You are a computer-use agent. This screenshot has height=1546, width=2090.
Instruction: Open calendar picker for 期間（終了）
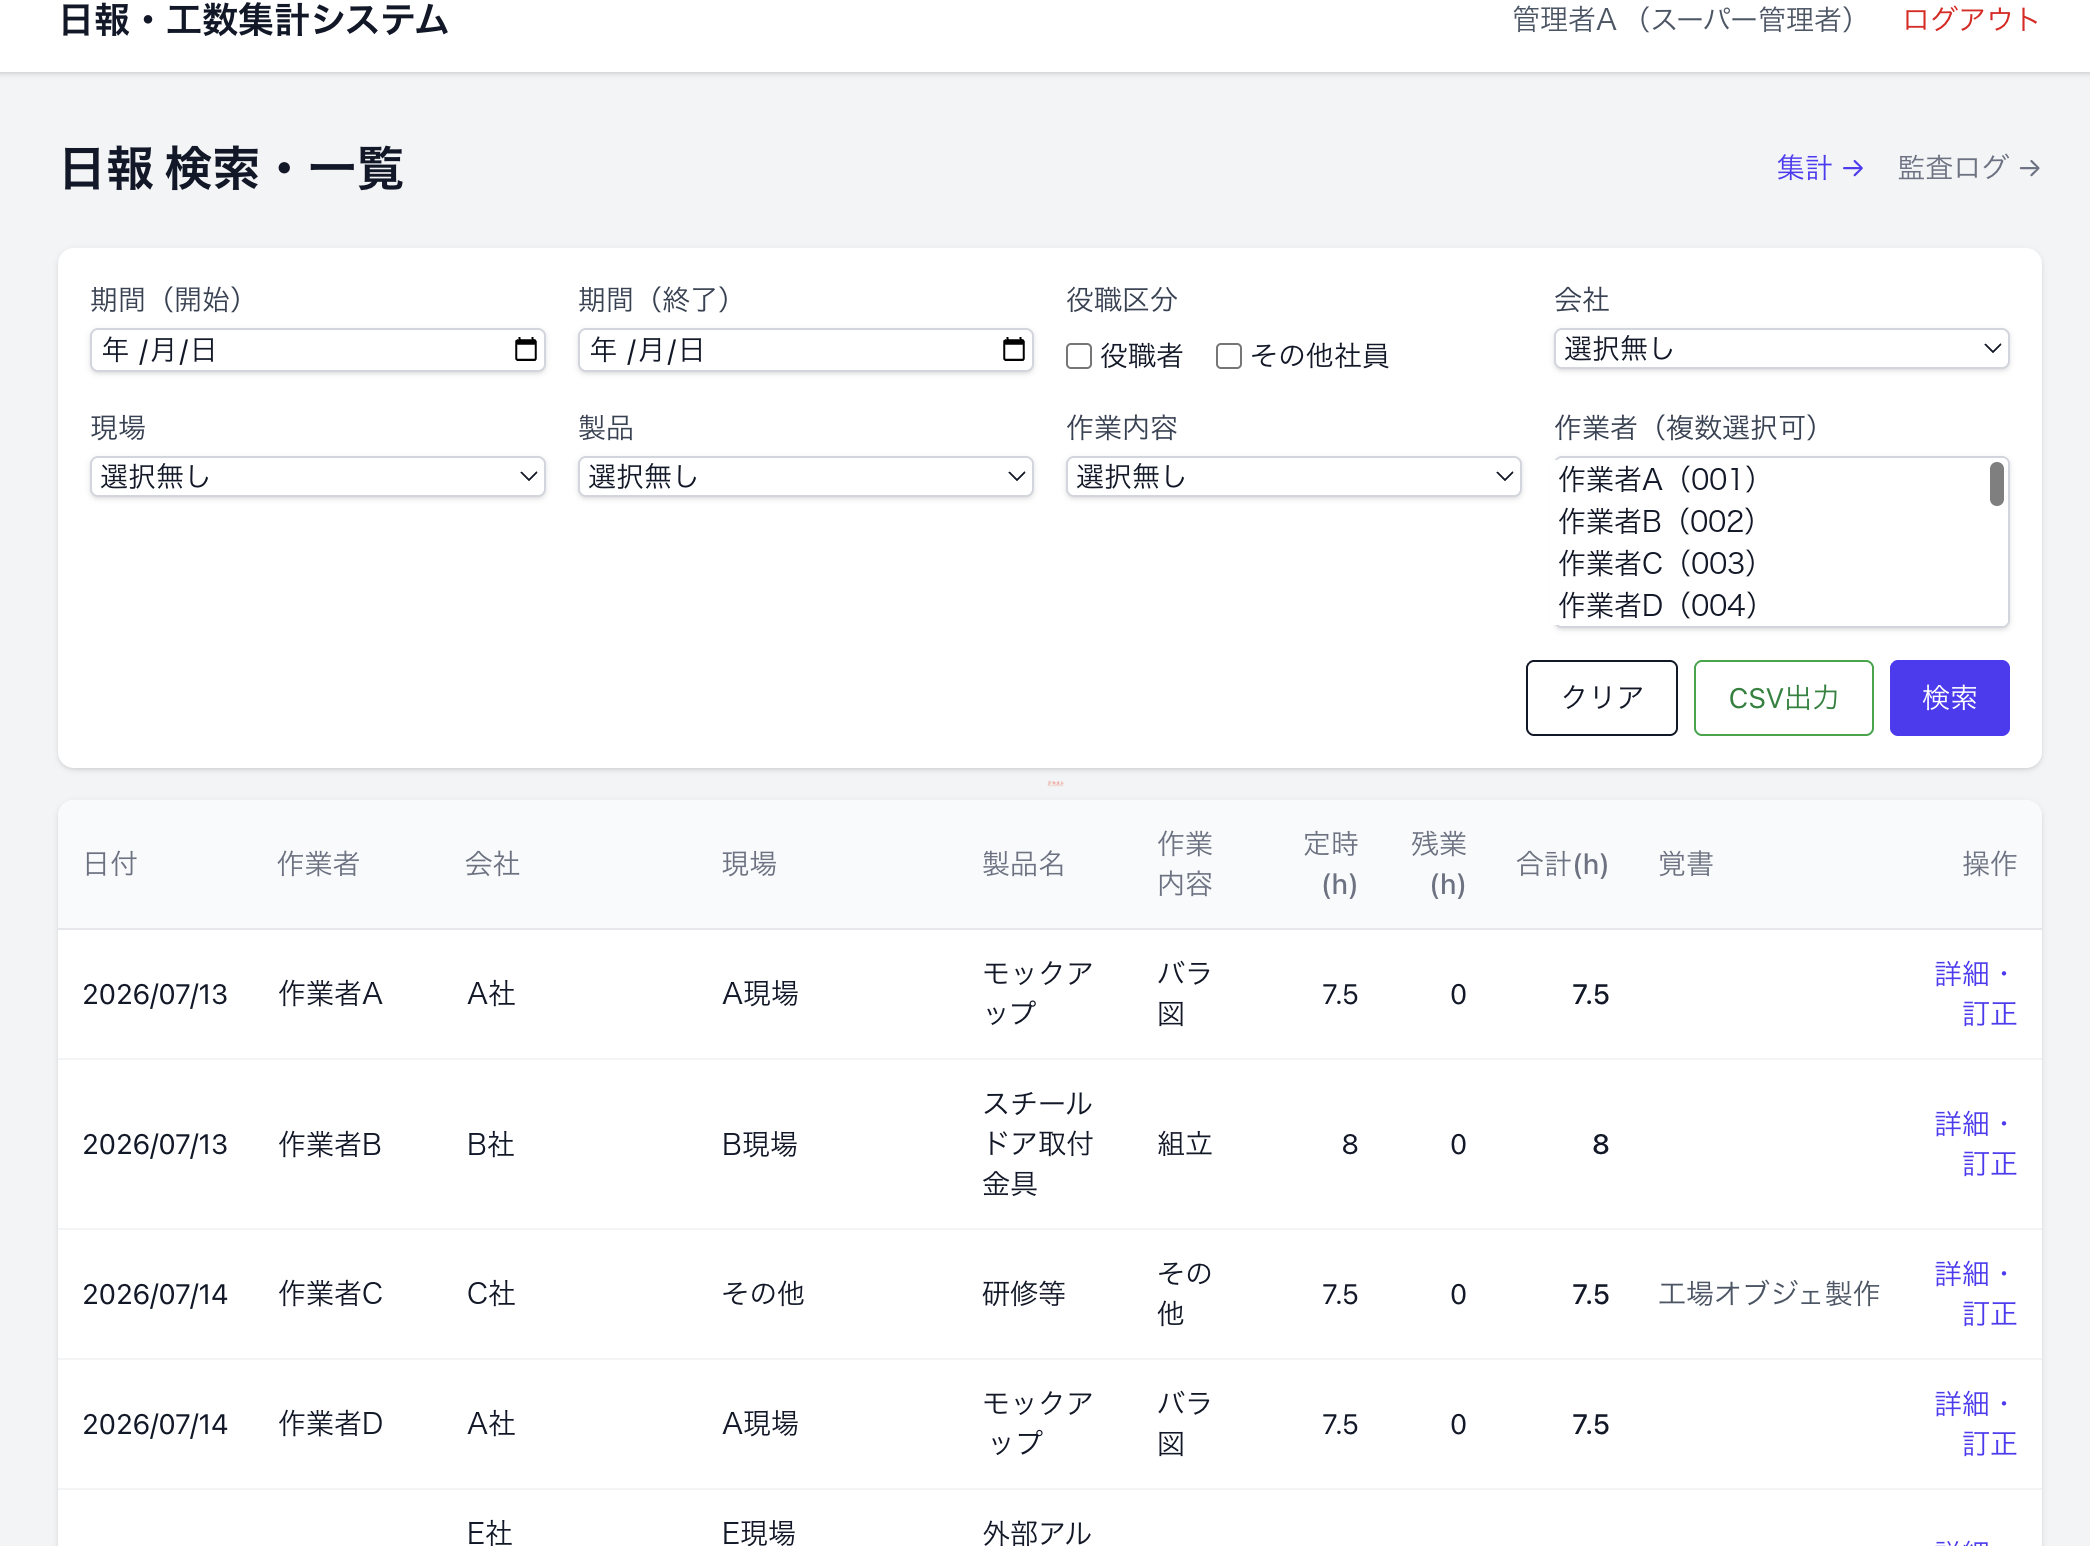[1013, 350]
